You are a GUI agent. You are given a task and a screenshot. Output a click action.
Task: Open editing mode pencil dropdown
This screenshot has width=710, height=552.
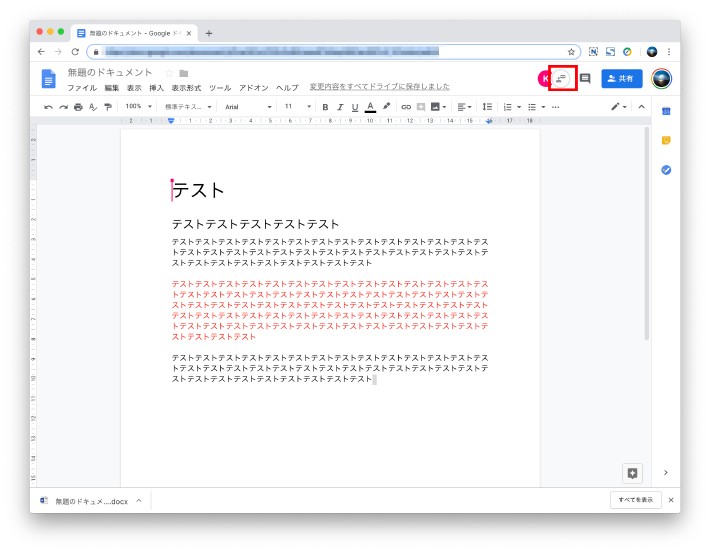(x=619, y=107)
